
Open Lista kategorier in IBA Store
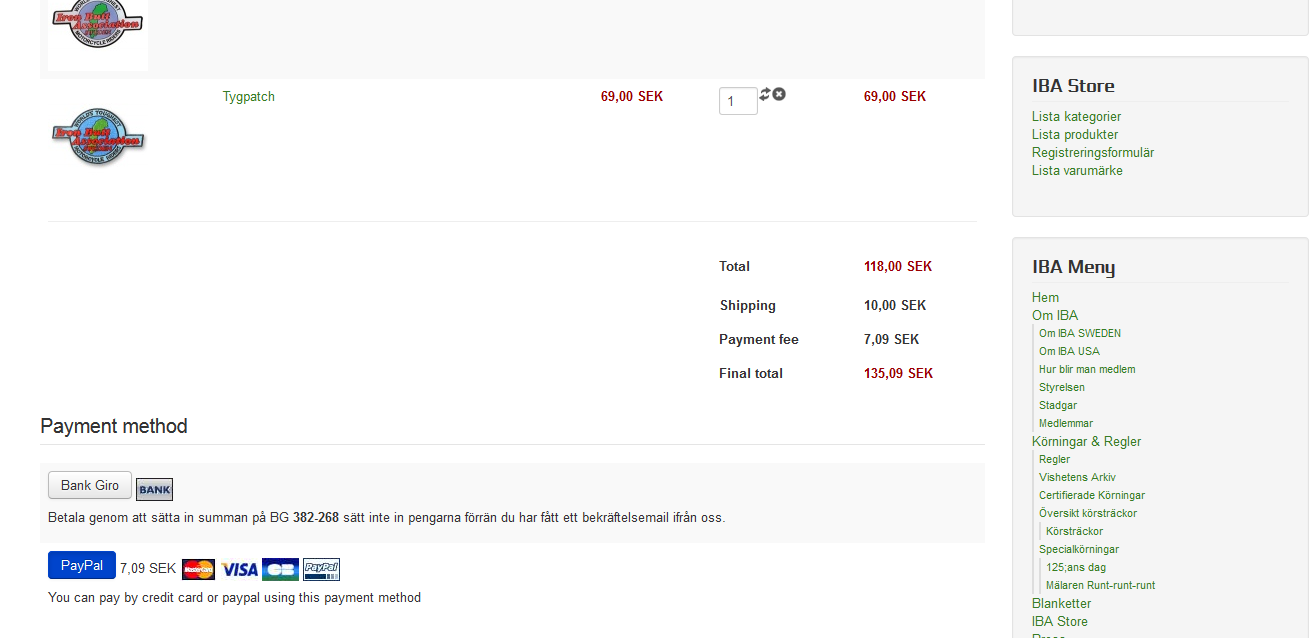click(x=1076, y=117)
